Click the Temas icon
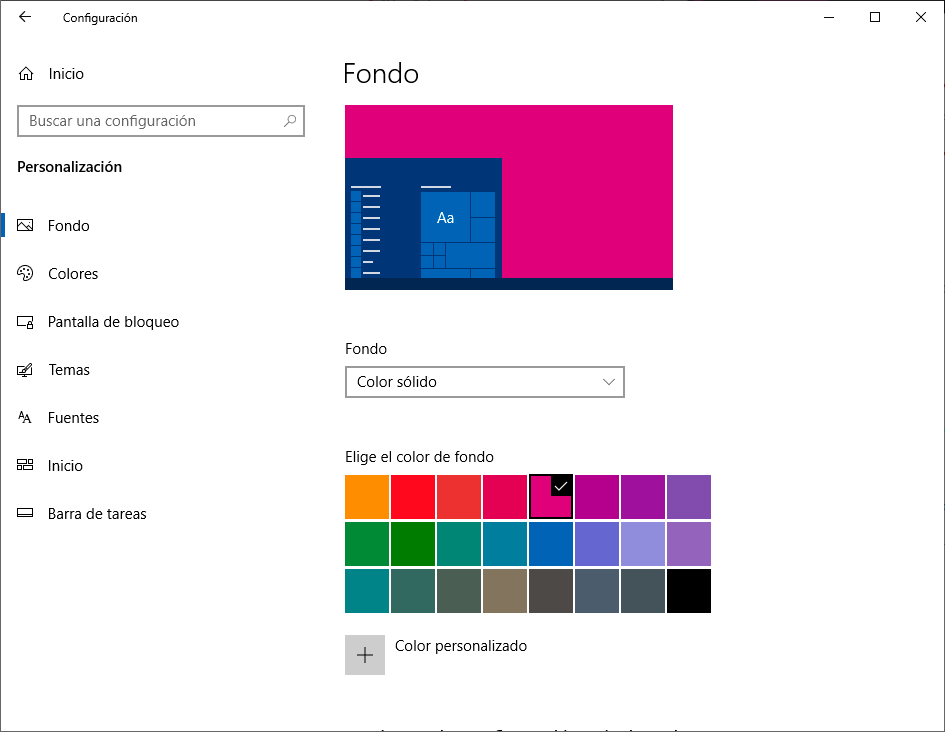 pyautogui.click(x=26, y=370)
